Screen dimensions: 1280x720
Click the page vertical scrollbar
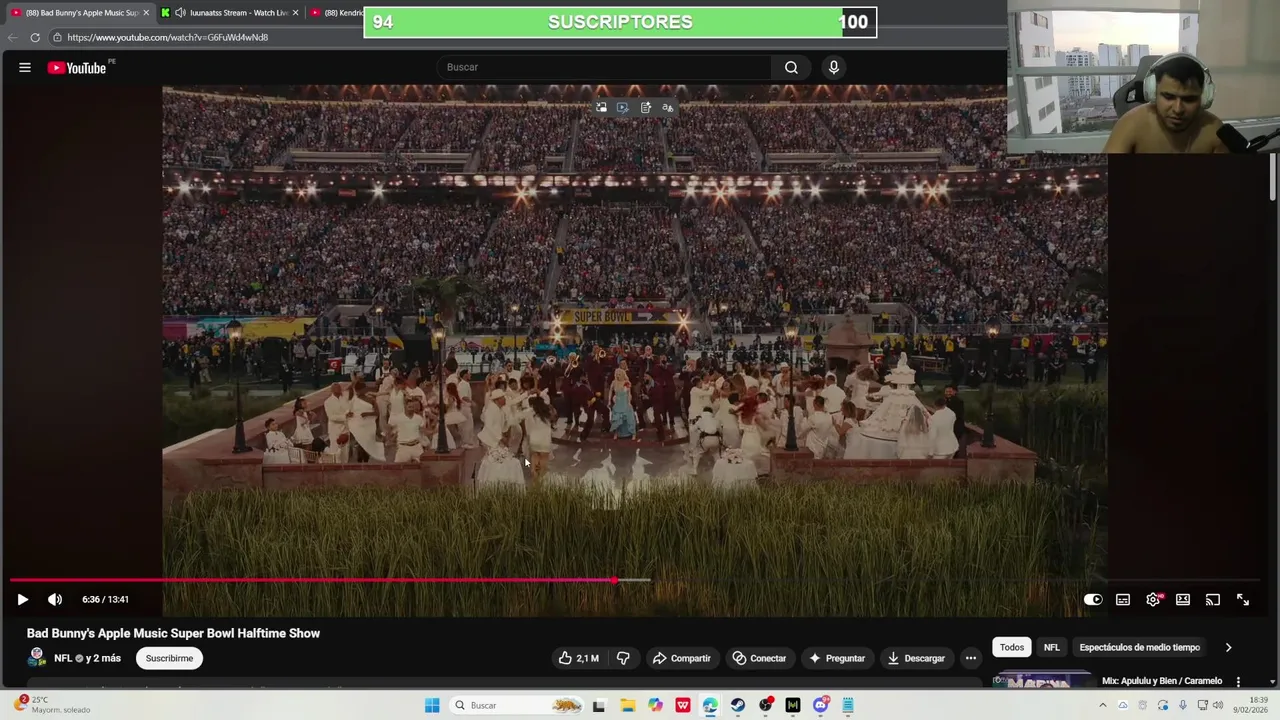tap(1273, 175)
